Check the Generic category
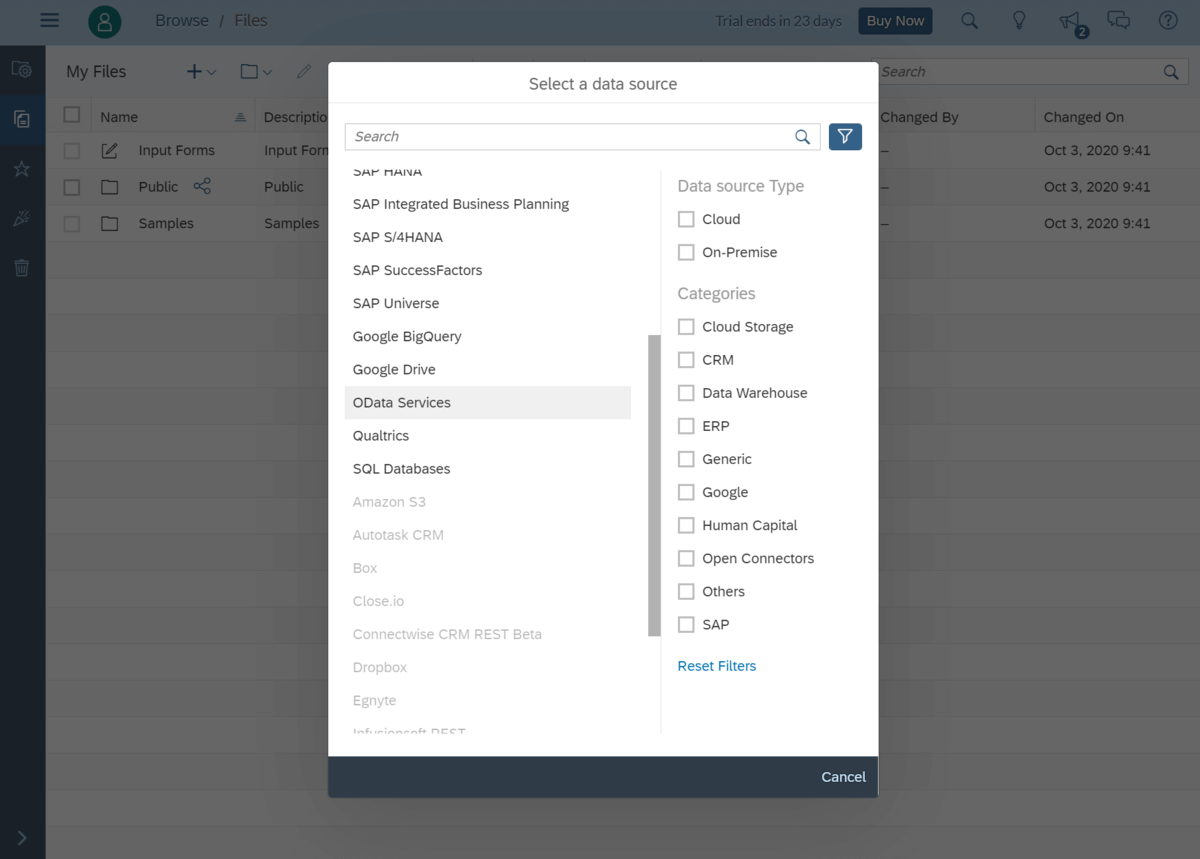The width and height of the screenshot is (1200, 859). click(x=686, y=458)
